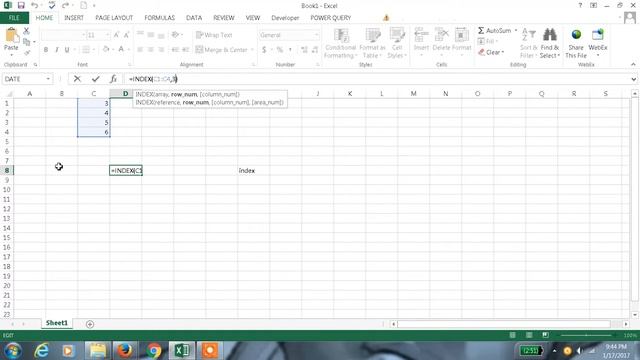The image size is (640, 360).
Task: Click the Fill button in Editing group
Action: coord(487,41)
